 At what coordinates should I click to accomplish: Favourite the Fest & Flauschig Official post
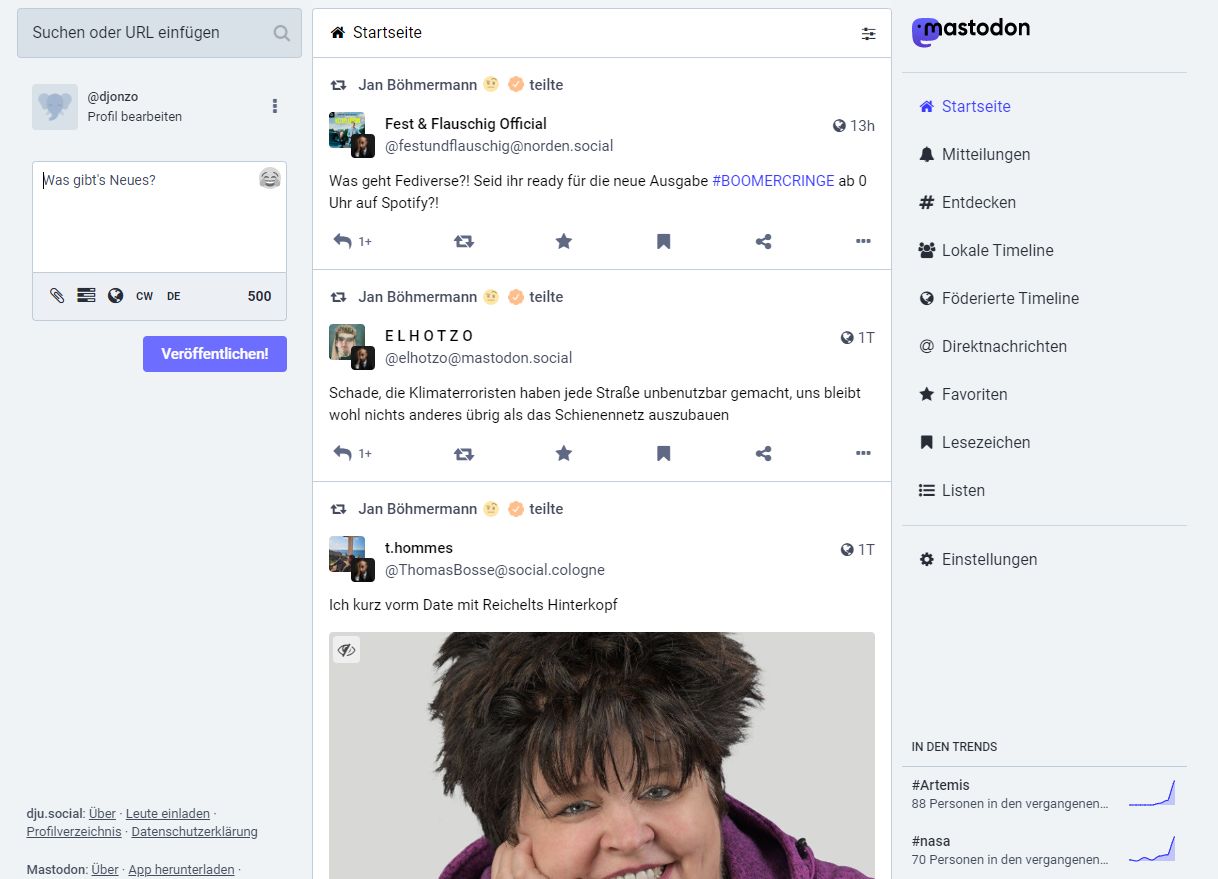tap(564, 241)
